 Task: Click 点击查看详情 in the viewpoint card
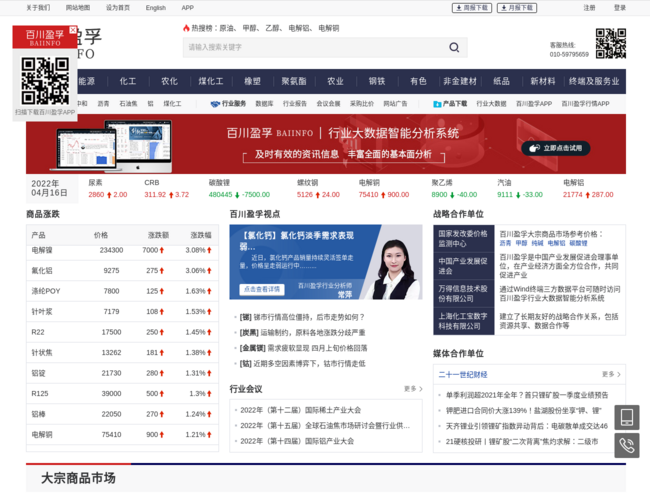click(x=262, y=289)
